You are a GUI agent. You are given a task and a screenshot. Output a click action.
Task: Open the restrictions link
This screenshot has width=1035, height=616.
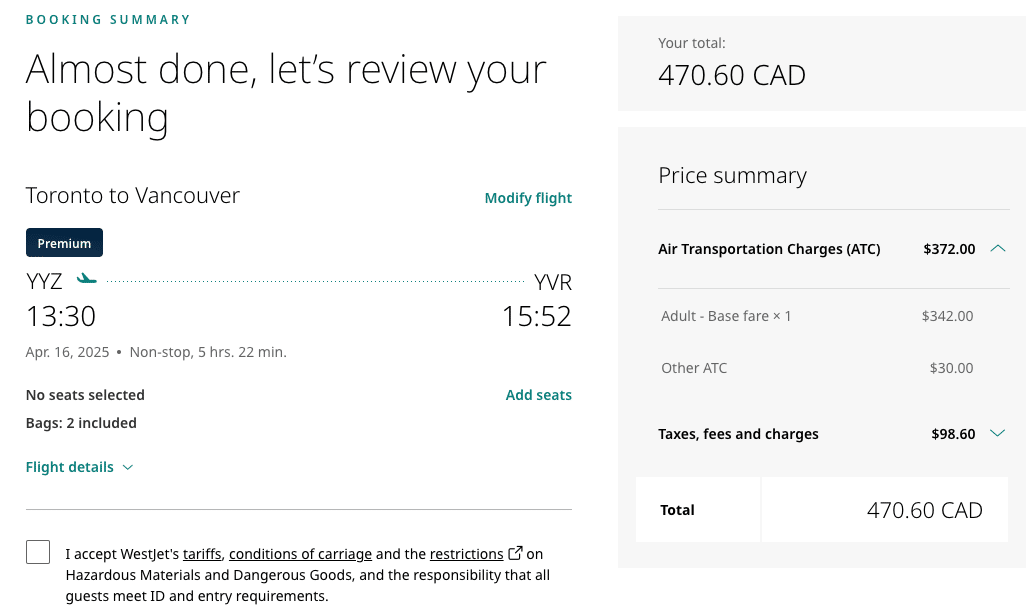point(466,554)
